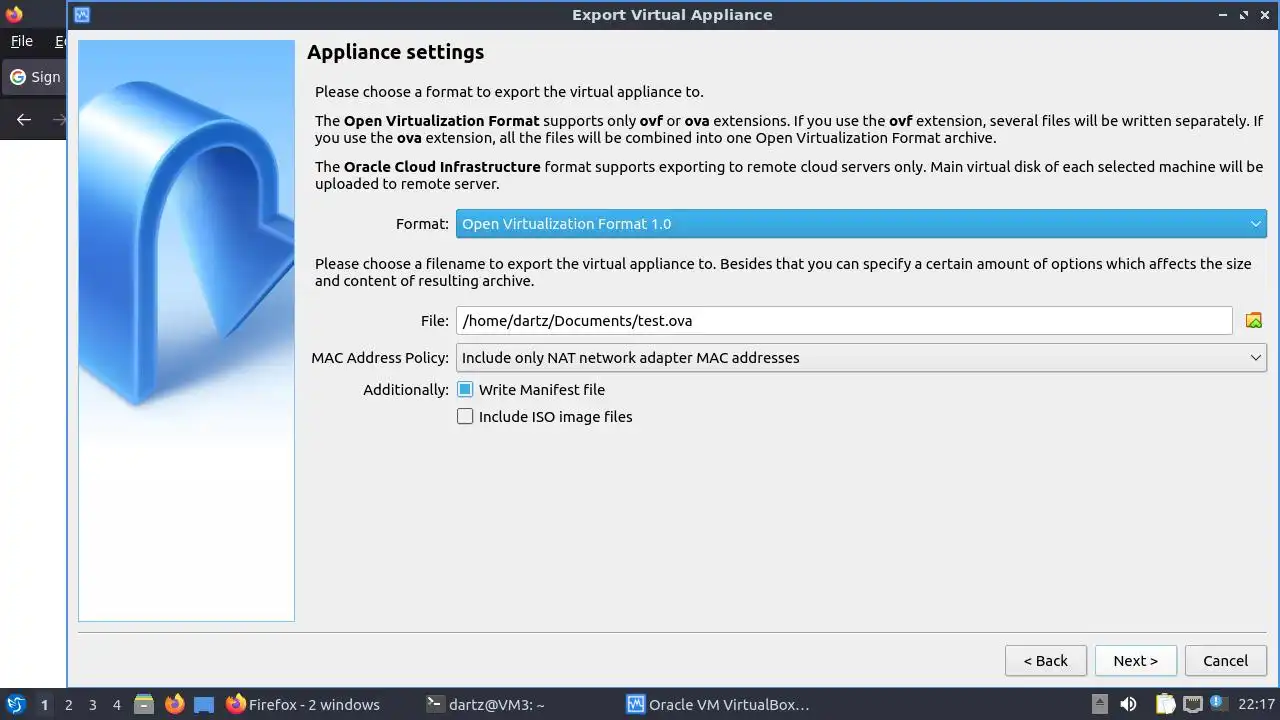Cancel the export appliance wizard
Screen dimensions: 1280x720
point(1225,660)
